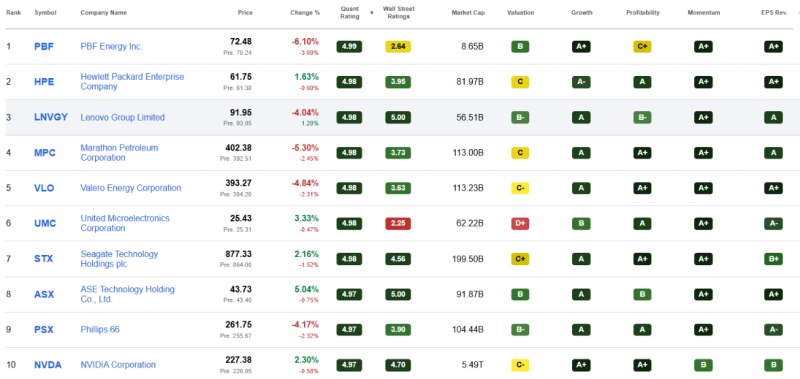Sort by the EPS Rev. column header
This screenshot has height=379, width=800.
[773, 13]
